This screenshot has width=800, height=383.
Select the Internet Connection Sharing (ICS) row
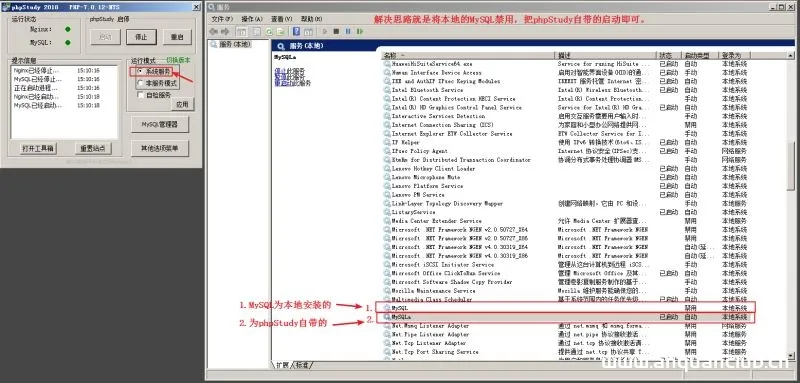click(565, 125)
